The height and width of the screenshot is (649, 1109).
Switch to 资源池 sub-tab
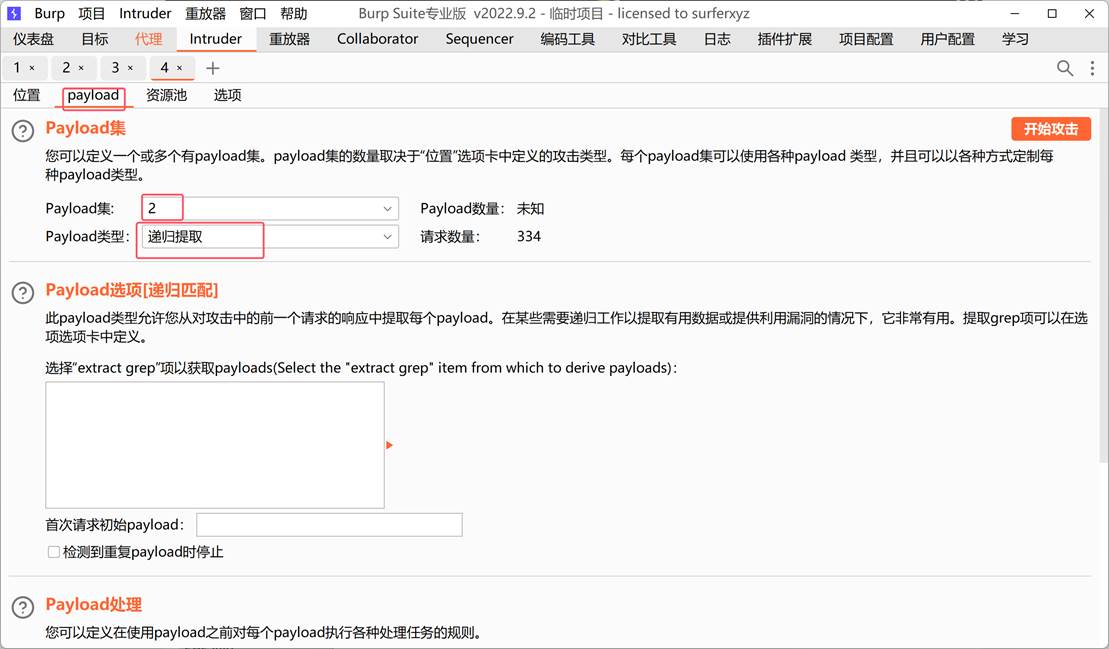(166, 95)
